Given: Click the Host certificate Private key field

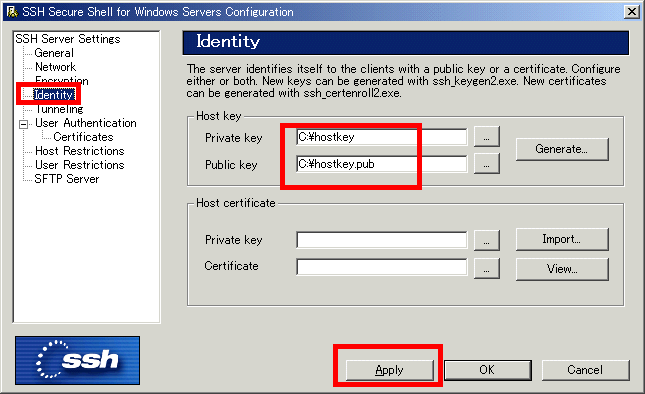Looking at the screenshot, I should coord(381,240).
